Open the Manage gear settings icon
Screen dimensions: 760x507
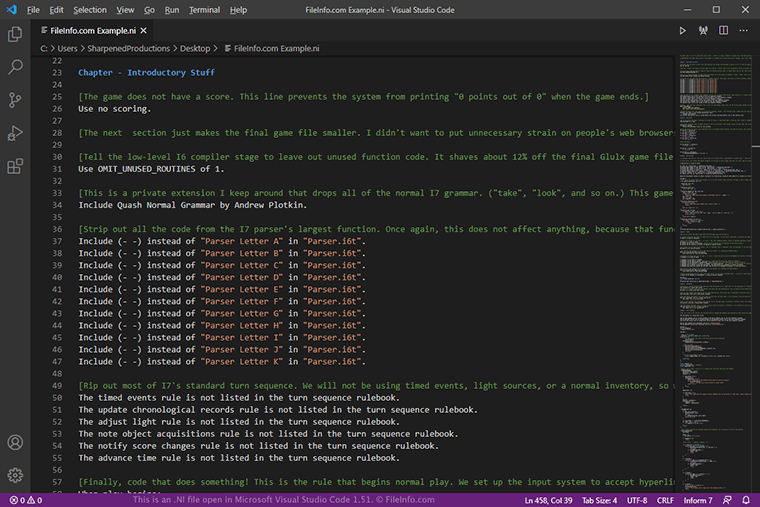[15, 475]
